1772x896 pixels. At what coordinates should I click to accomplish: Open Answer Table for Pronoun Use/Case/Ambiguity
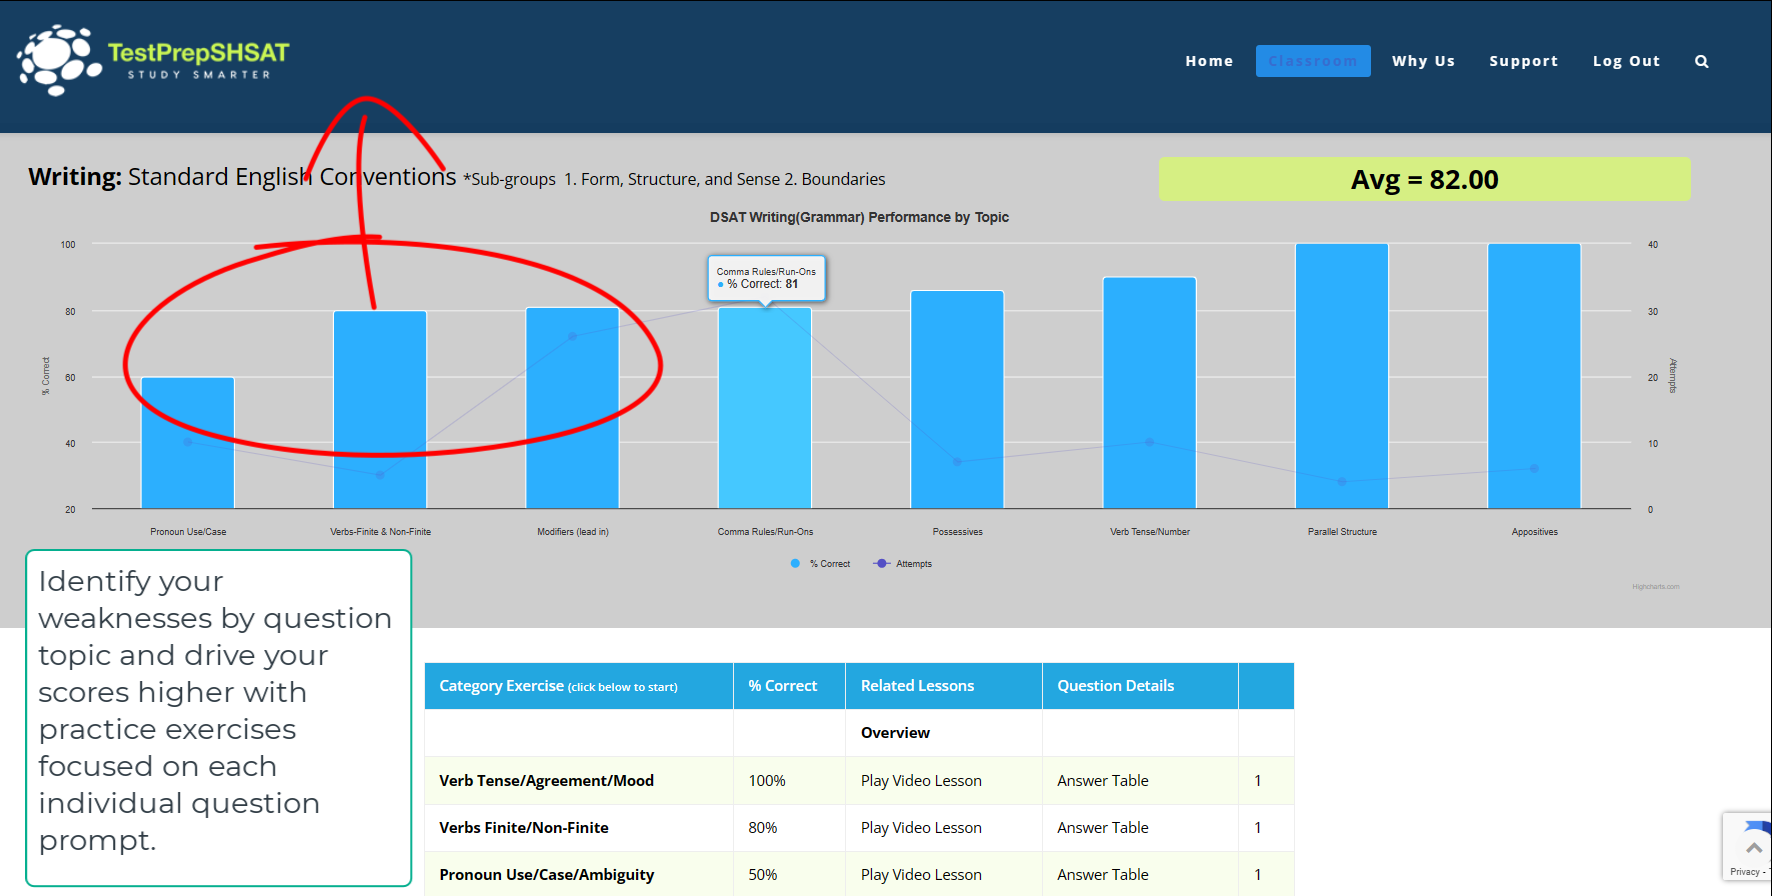click(1102, 875)
